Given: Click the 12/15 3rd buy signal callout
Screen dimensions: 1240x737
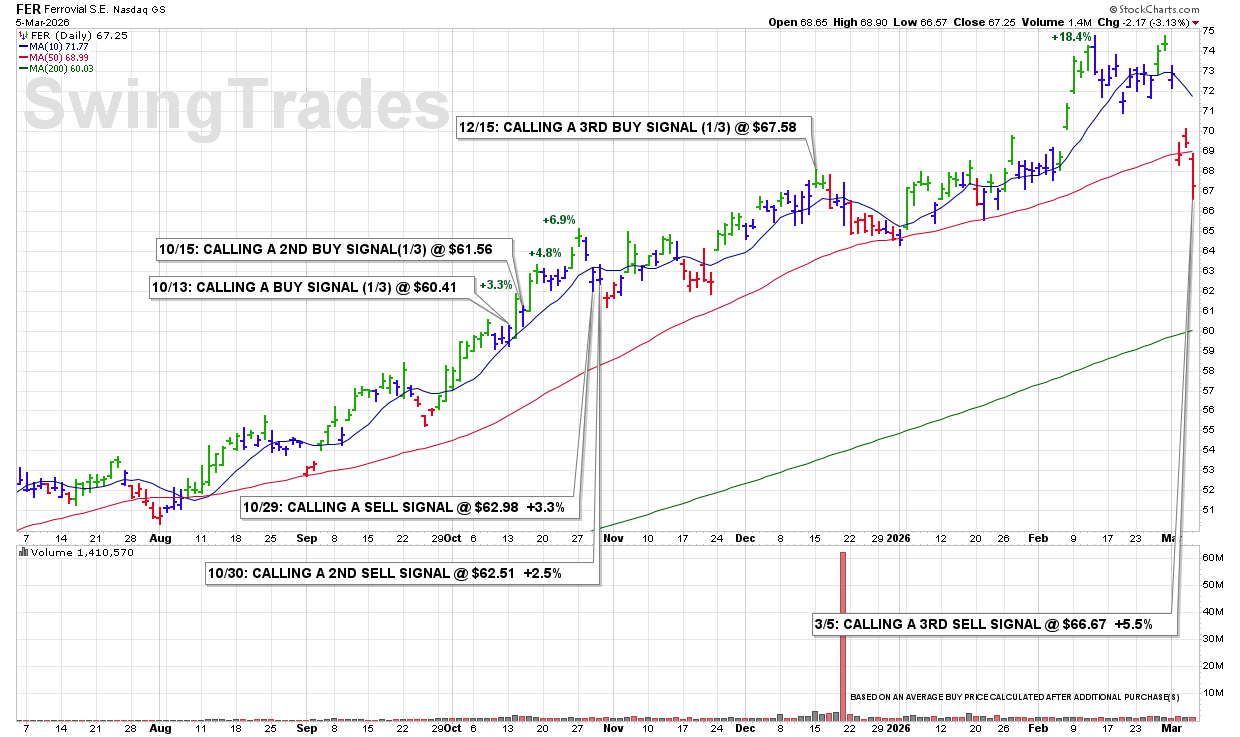Looking at the screenshot, I should (x=634, y=128).
